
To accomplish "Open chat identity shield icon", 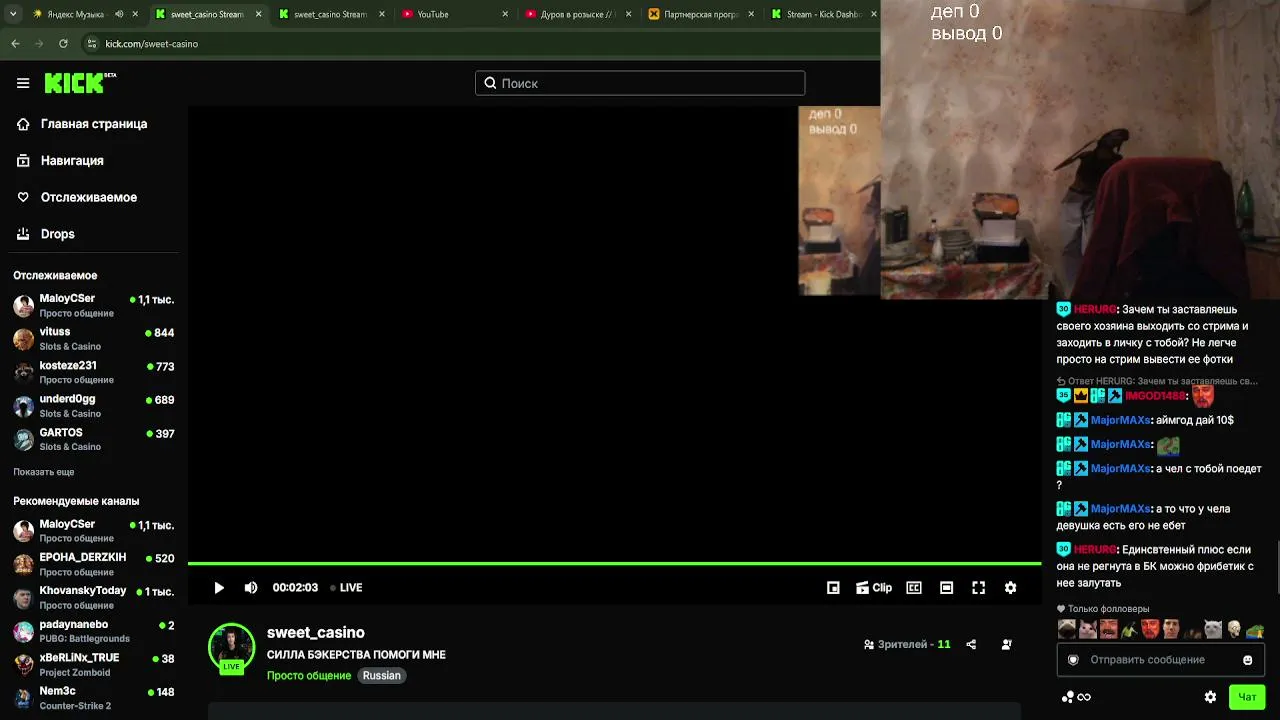I will (x=1073, y=660).
